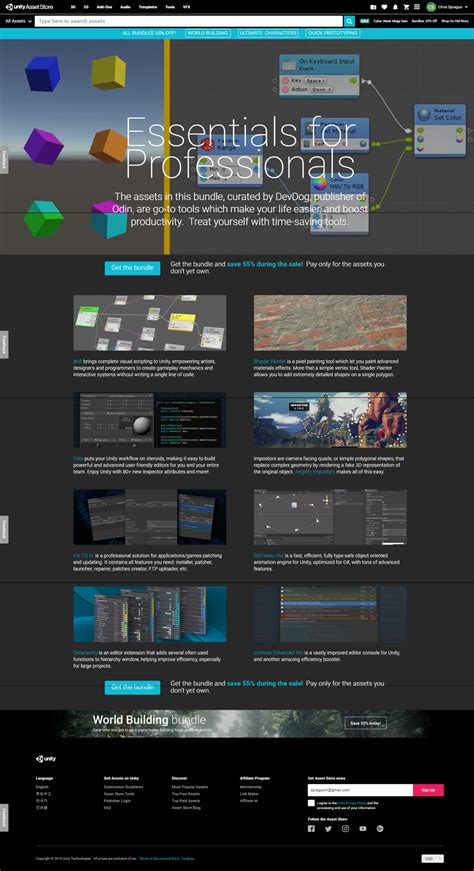
Task: Open the Audio menu
Action: click(126, 7)
